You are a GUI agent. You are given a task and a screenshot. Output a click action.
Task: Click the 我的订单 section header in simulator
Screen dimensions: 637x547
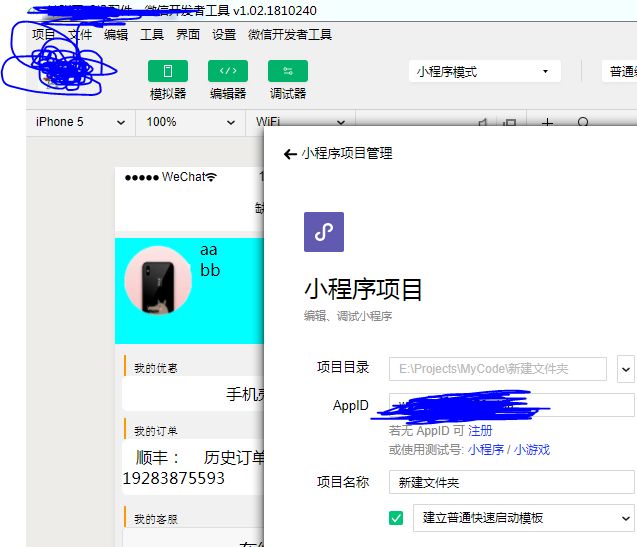[156, 431]
